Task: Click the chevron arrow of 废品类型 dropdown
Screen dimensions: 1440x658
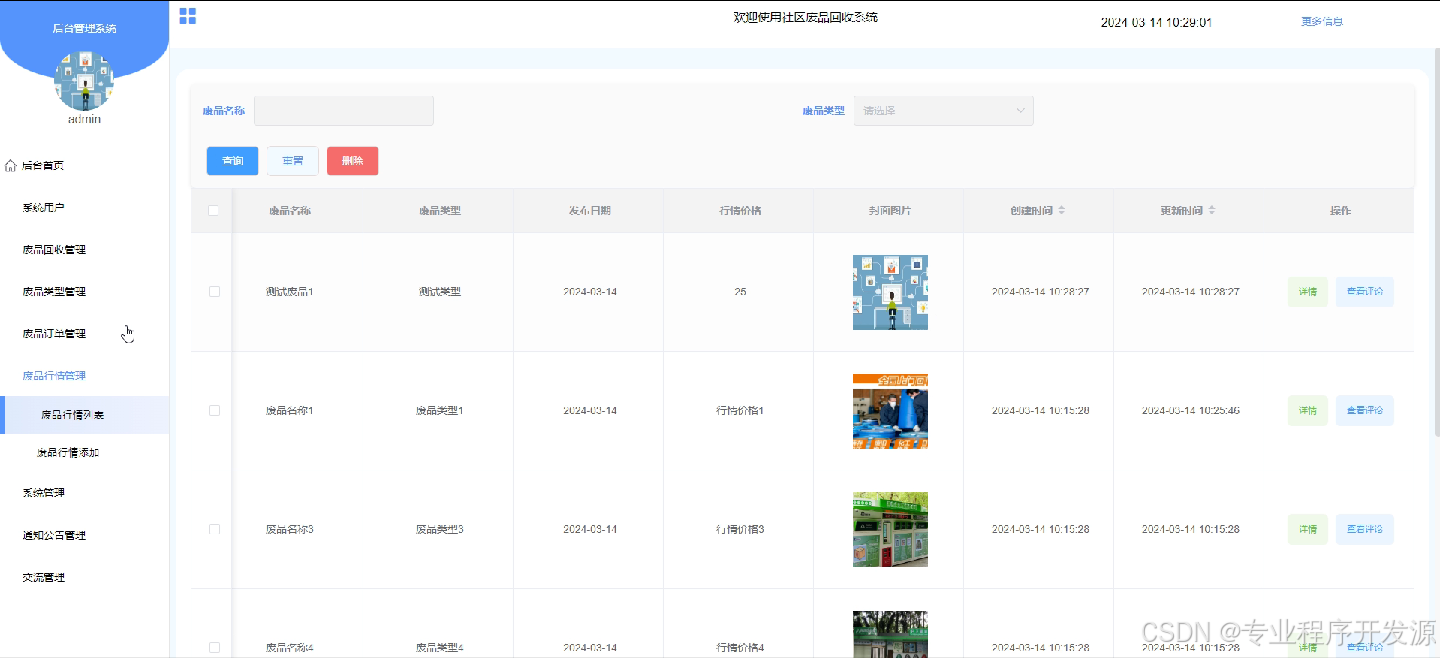Action: coord(1020,111)
